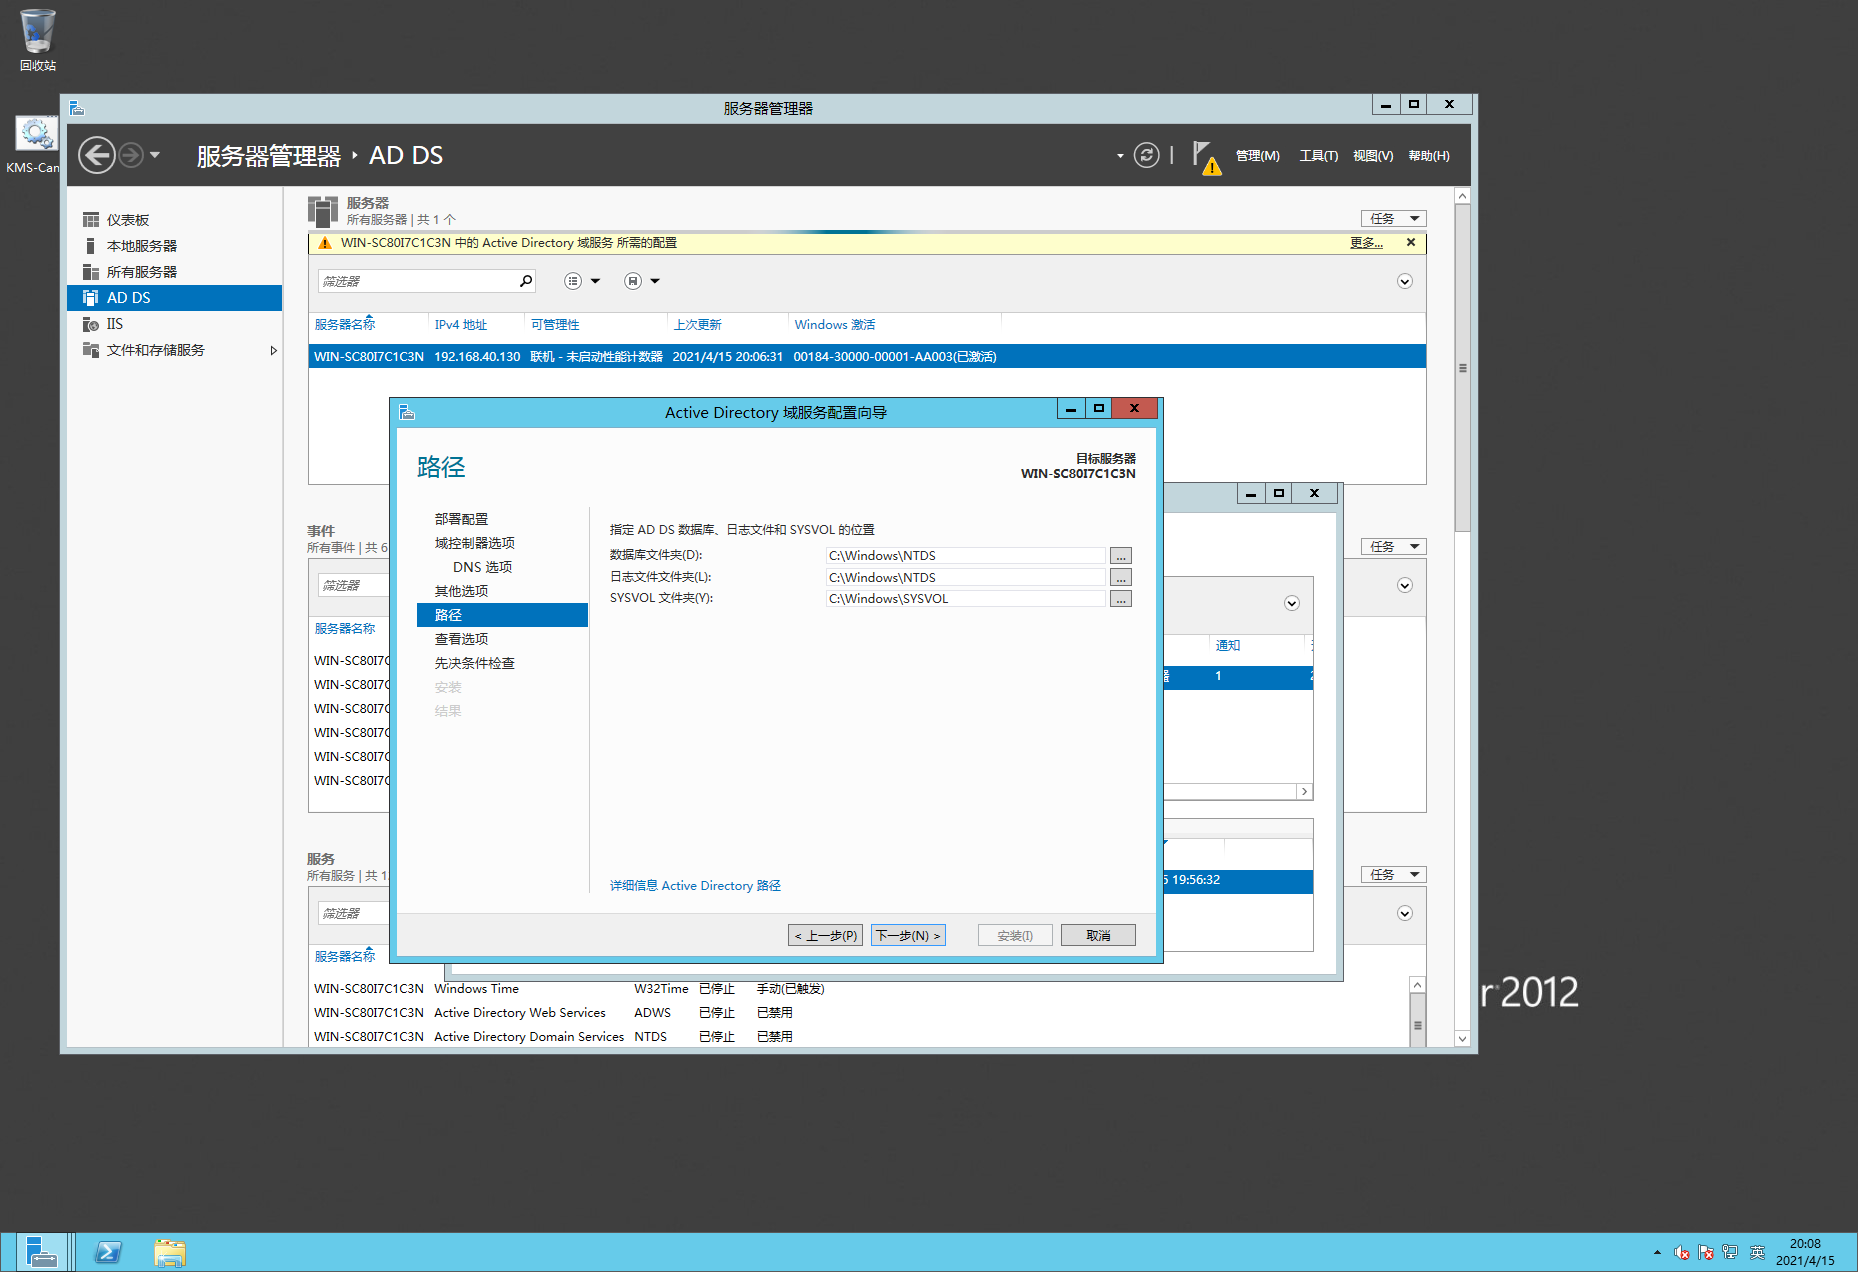Select AD DS in the sidebar

point(175,298)
